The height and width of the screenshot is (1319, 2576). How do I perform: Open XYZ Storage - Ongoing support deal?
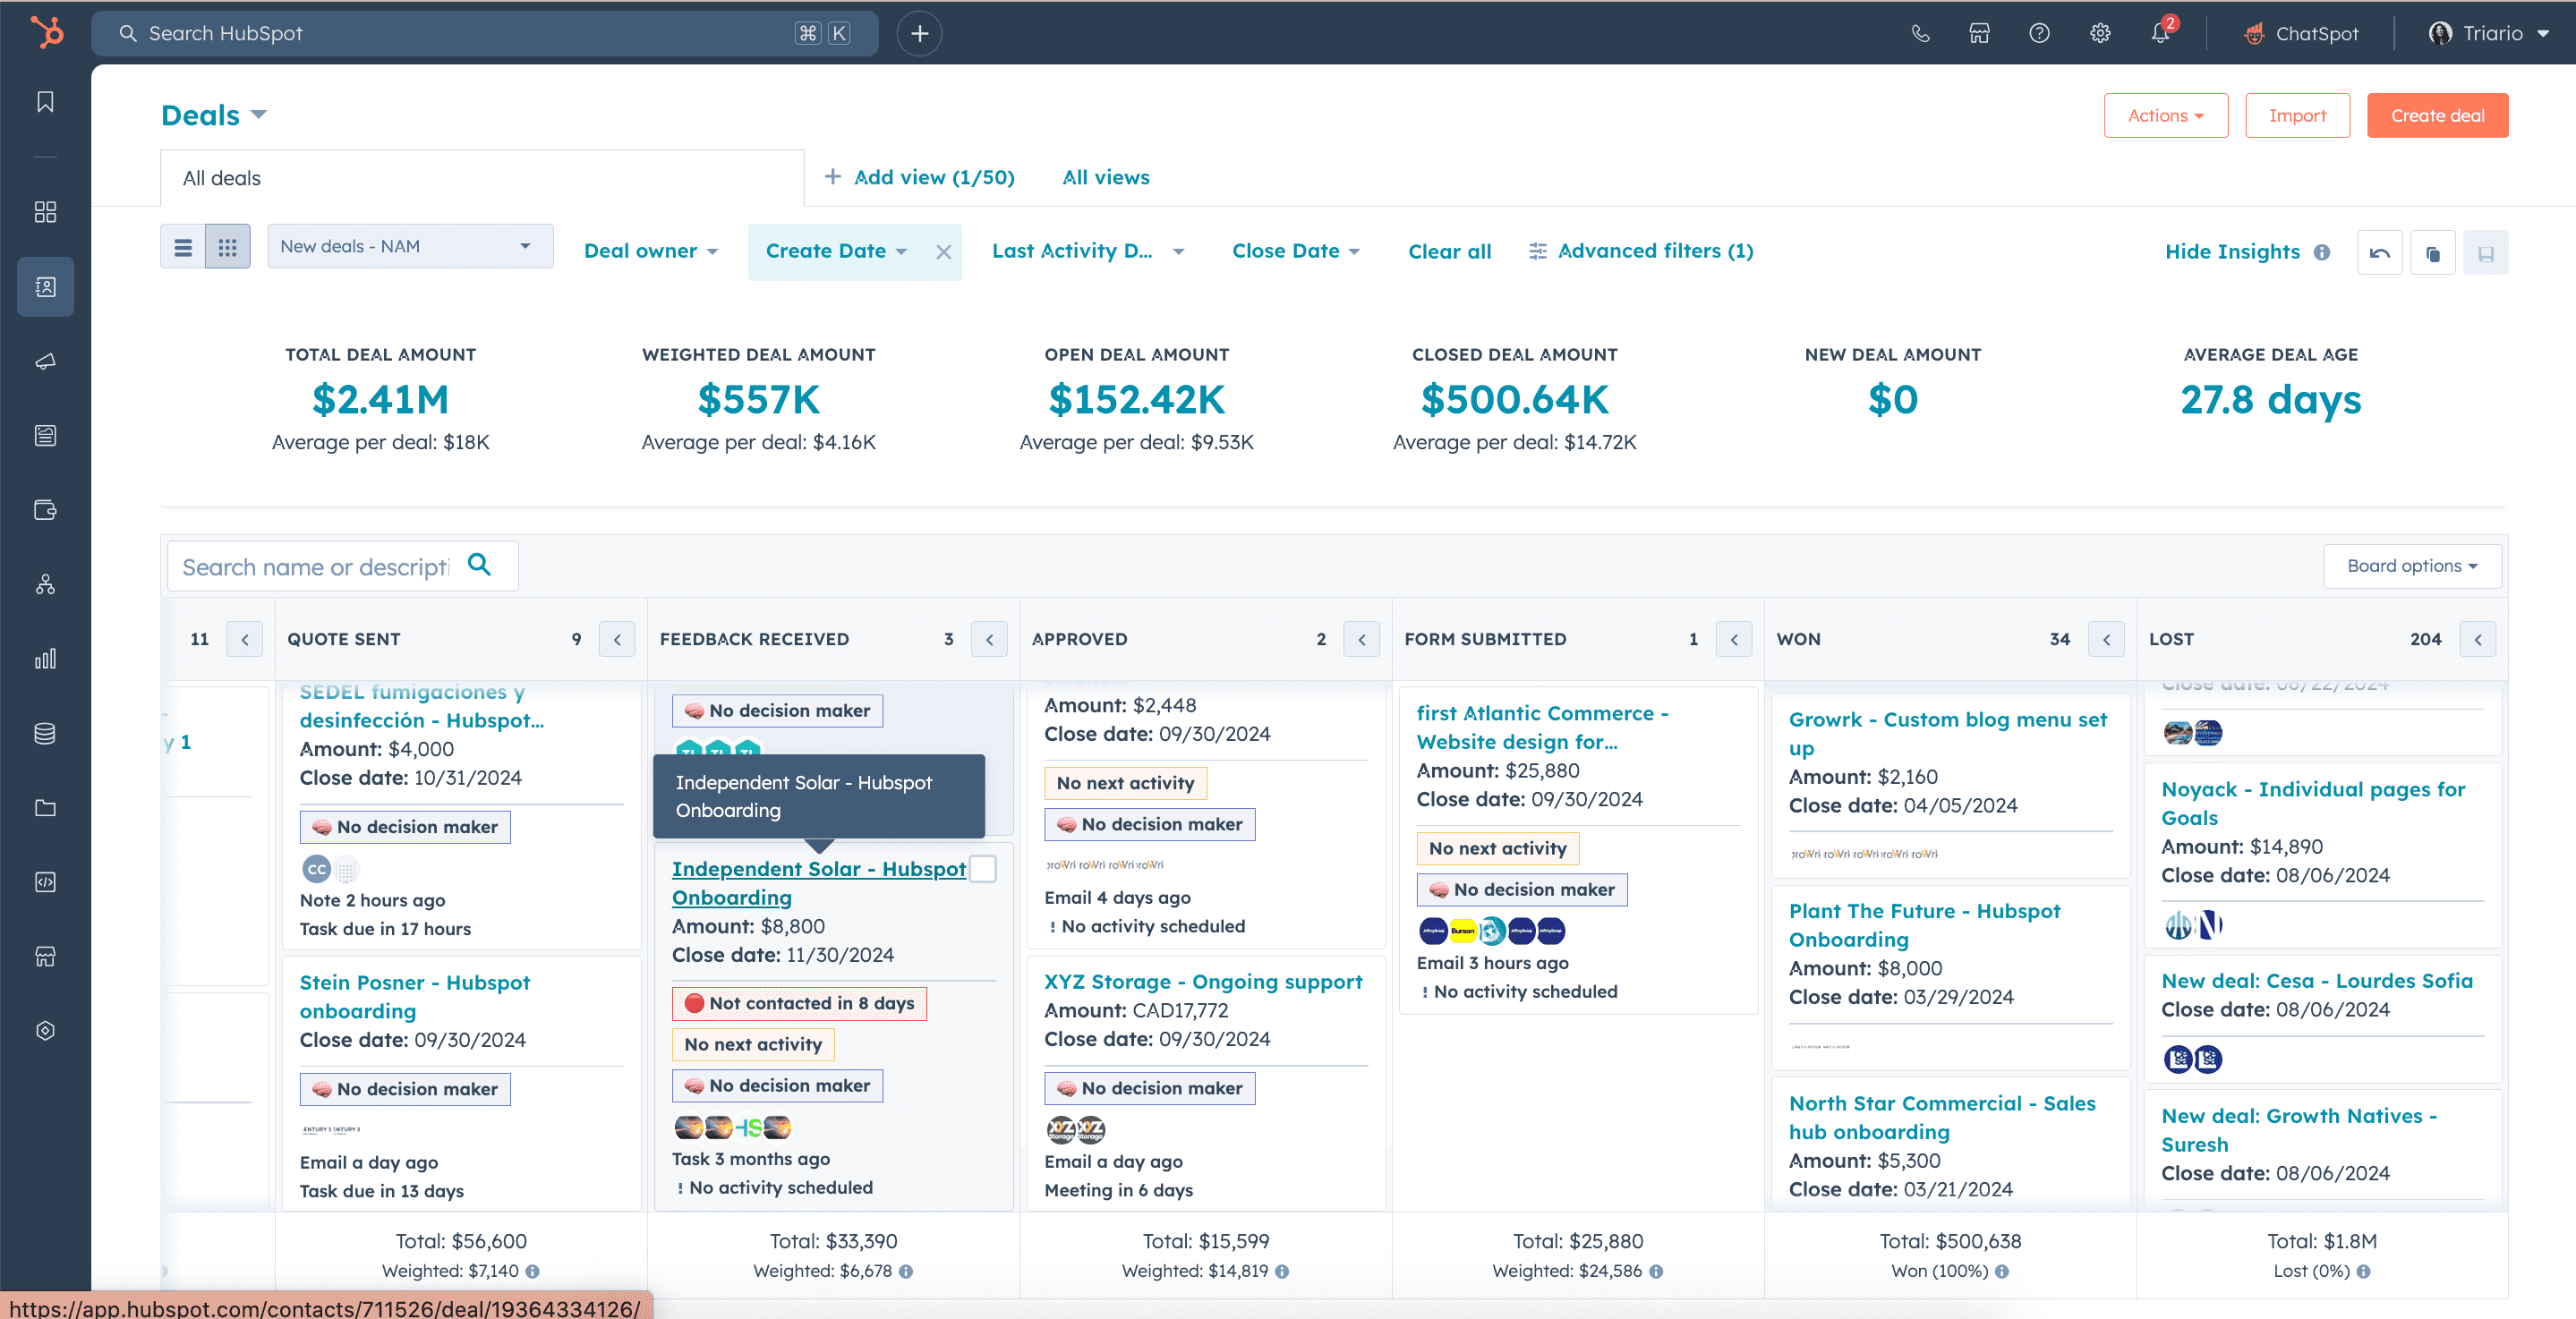click(x=1202, y=982)
